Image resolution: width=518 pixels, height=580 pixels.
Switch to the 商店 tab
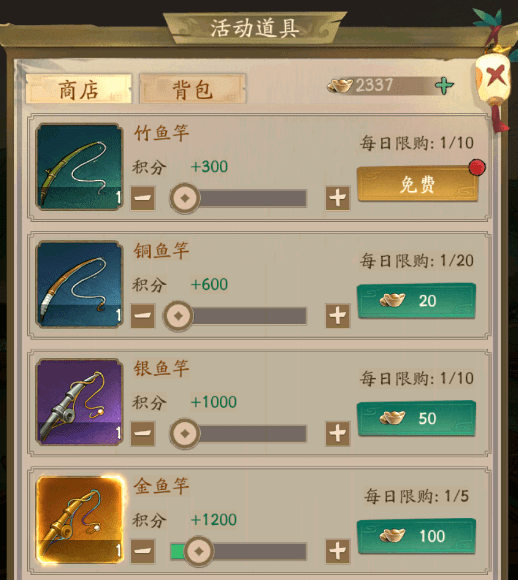coord(78,89)
